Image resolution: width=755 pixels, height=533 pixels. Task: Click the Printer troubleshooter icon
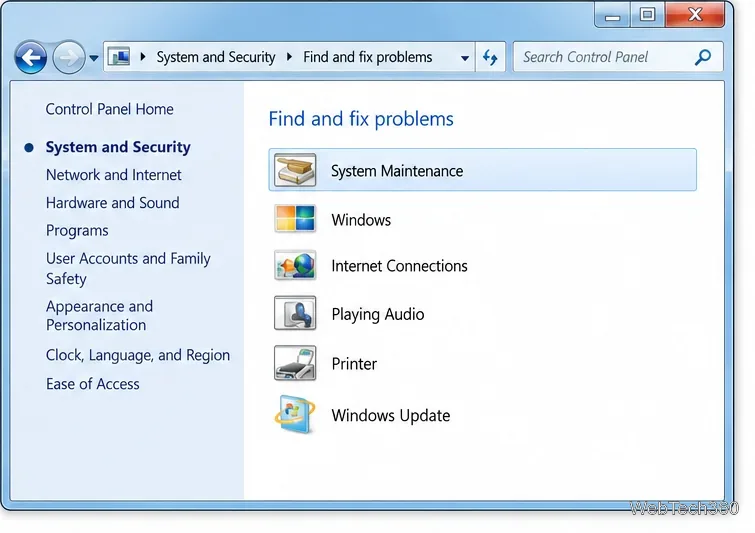tap(295, 363)
